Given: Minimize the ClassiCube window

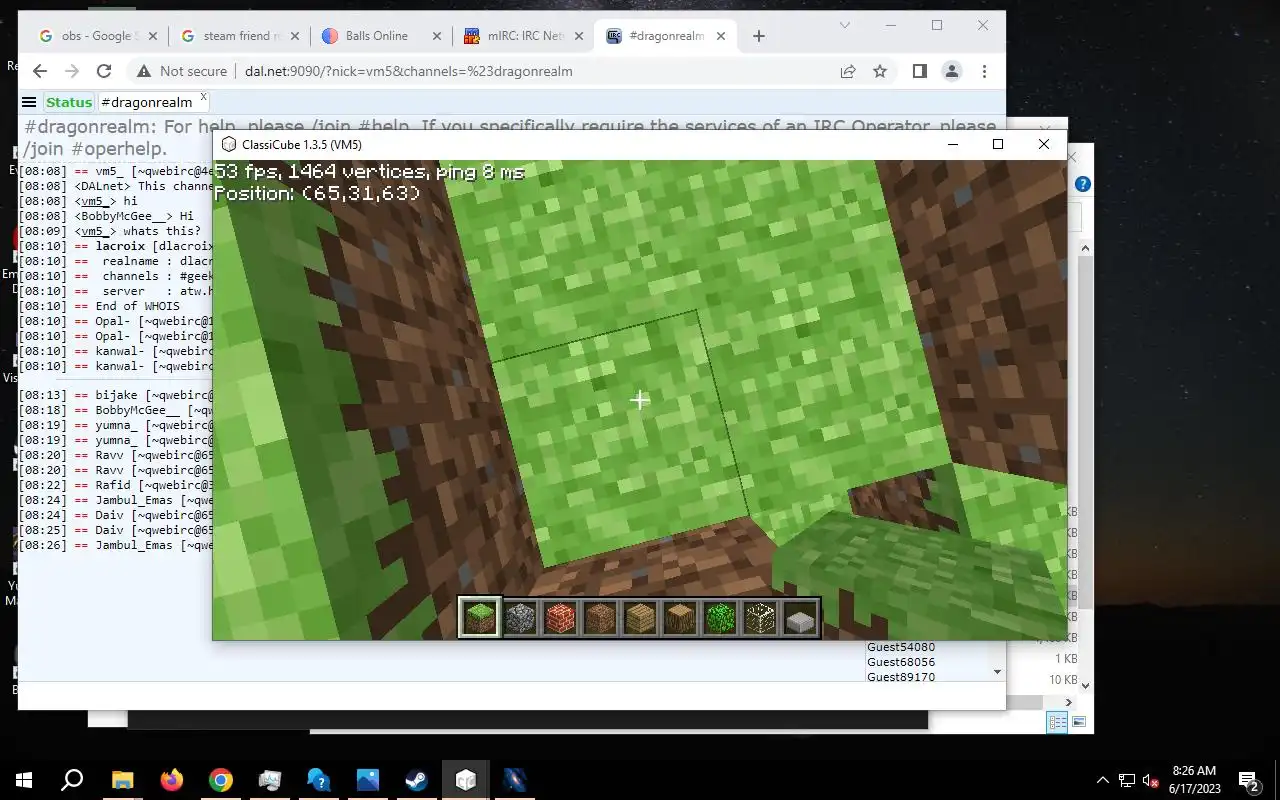Looking at the screenshot, I should [952, 145].
